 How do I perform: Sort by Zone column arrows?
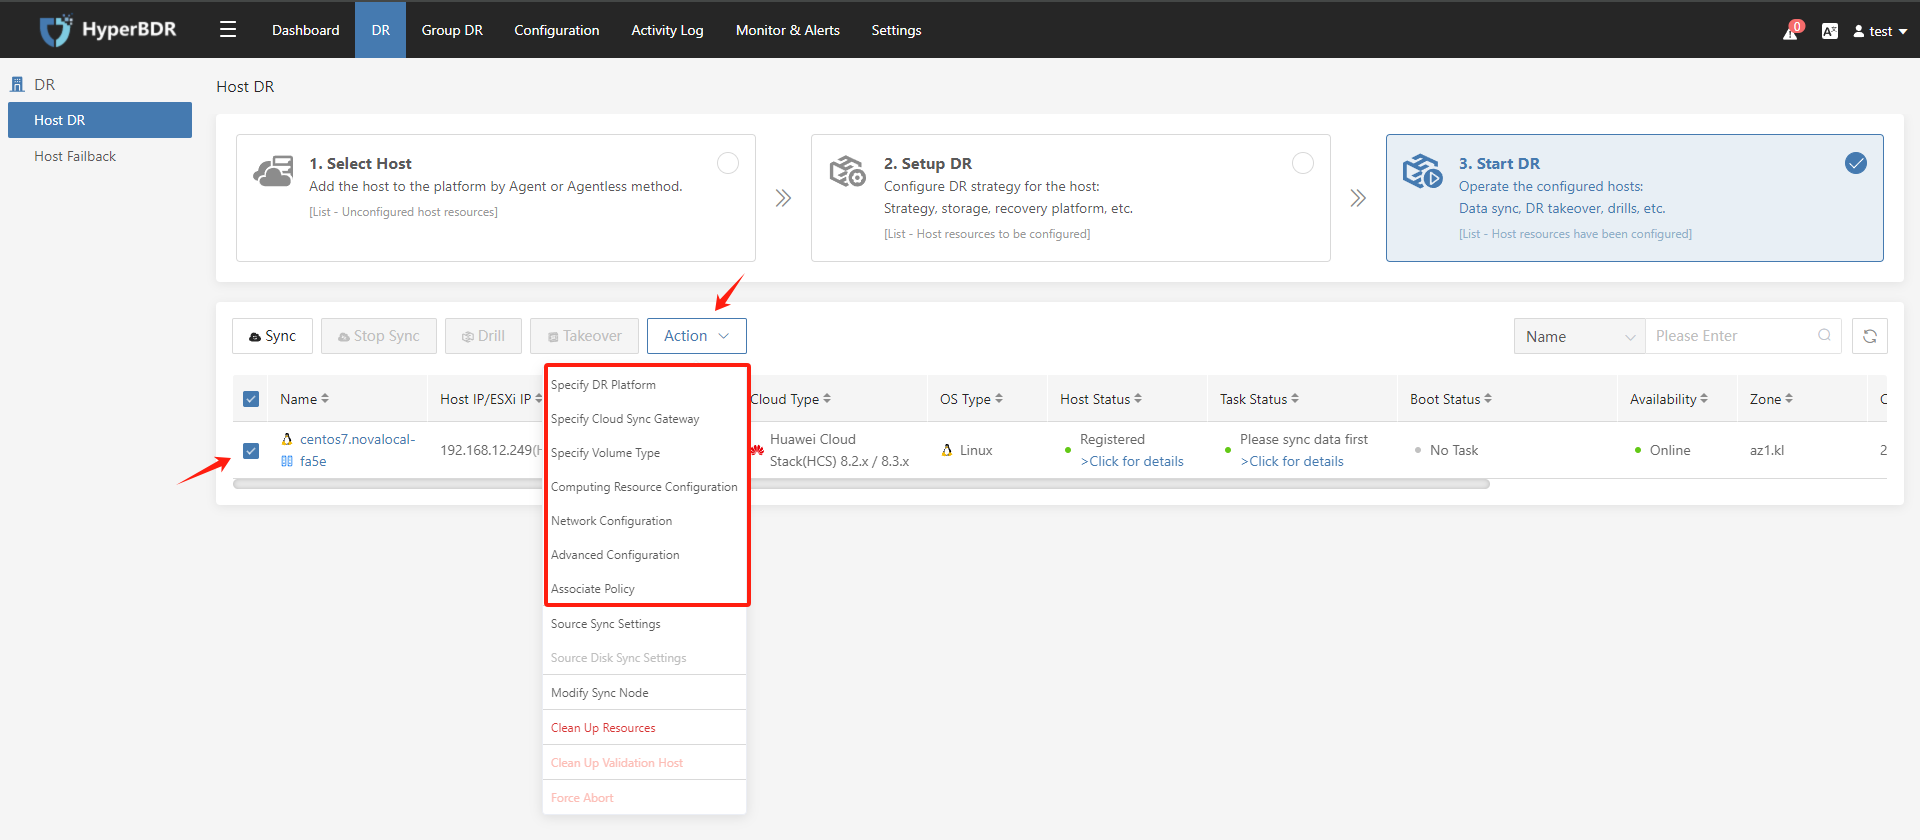point(1789,398)
